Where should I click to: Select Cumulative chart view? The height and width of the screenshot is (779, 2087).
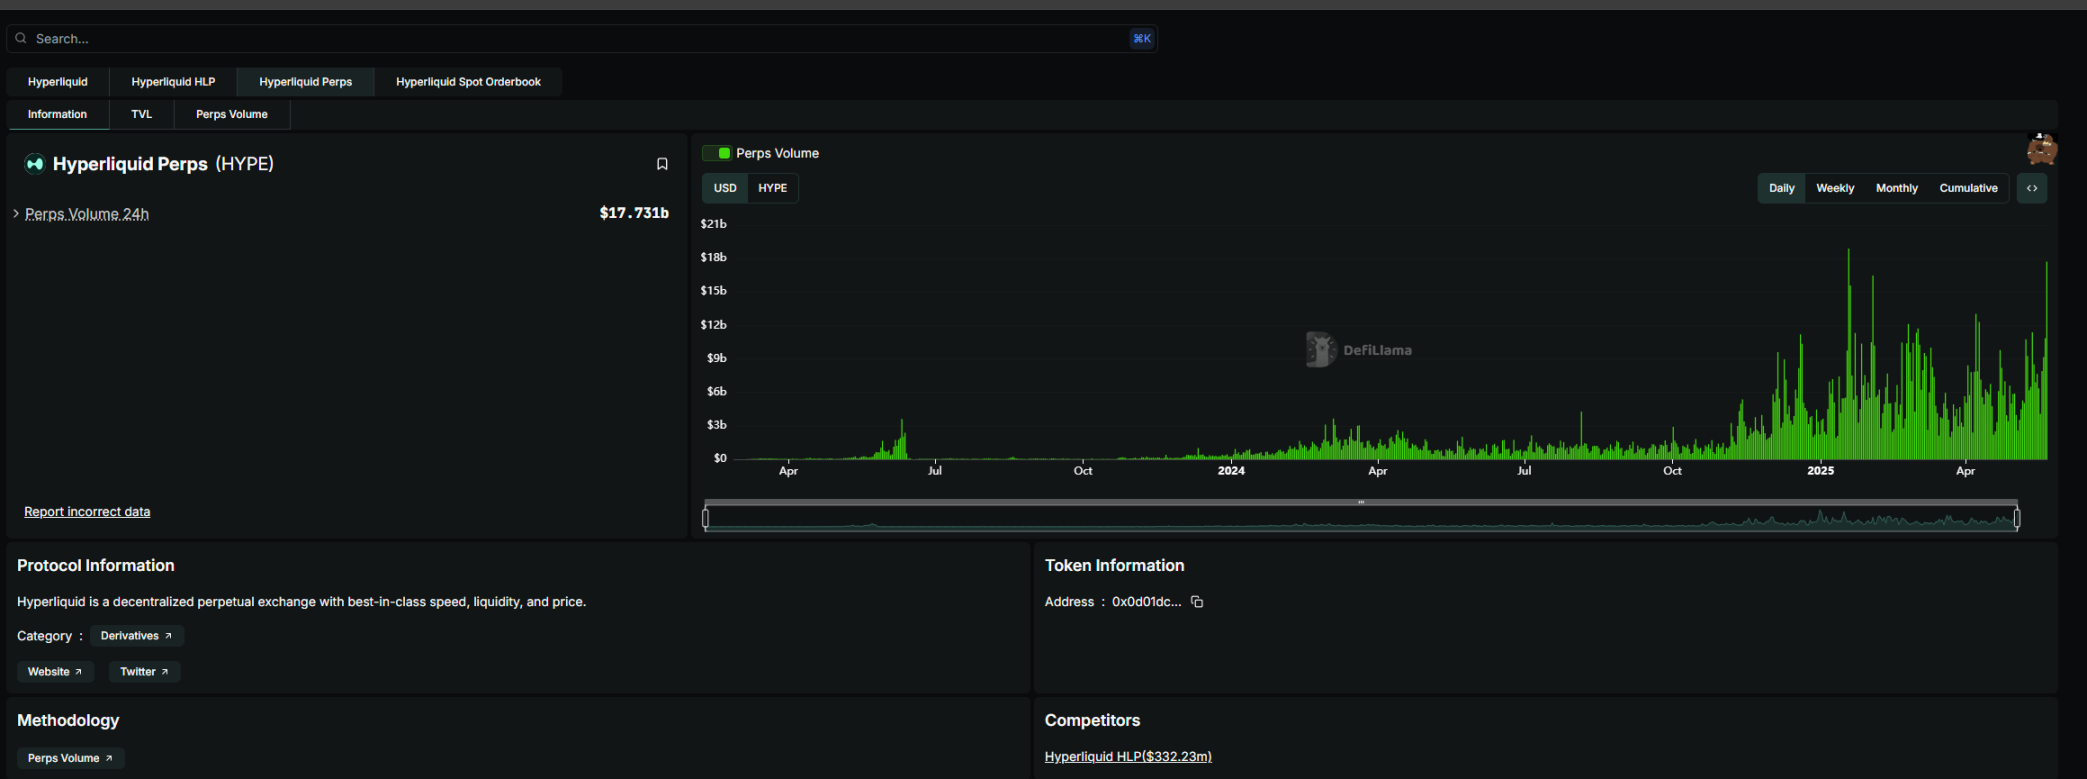[1968, 188]
